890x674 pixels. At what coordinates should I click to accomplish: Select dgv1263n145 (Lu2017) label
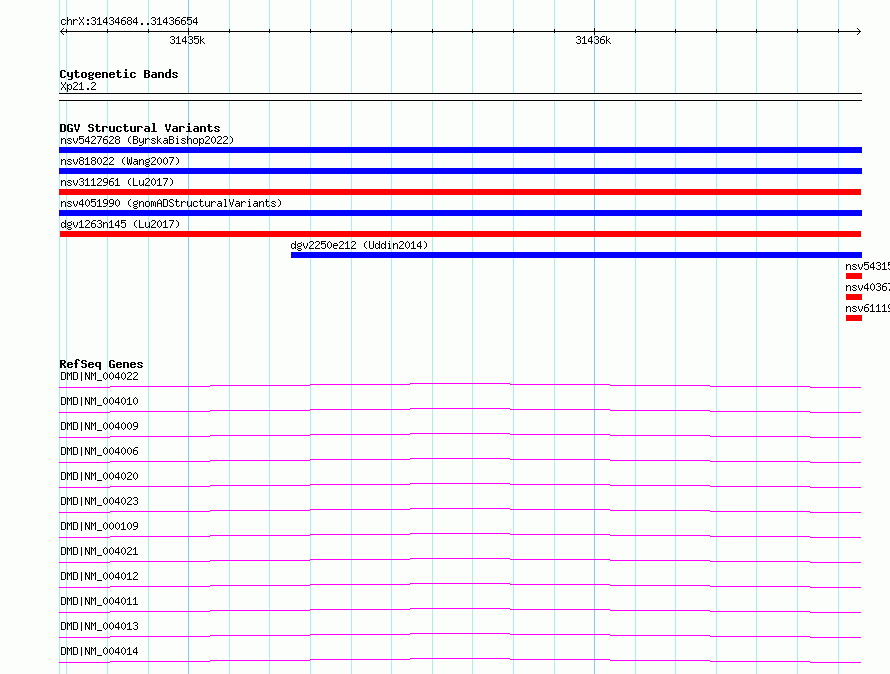pos(120,224)
